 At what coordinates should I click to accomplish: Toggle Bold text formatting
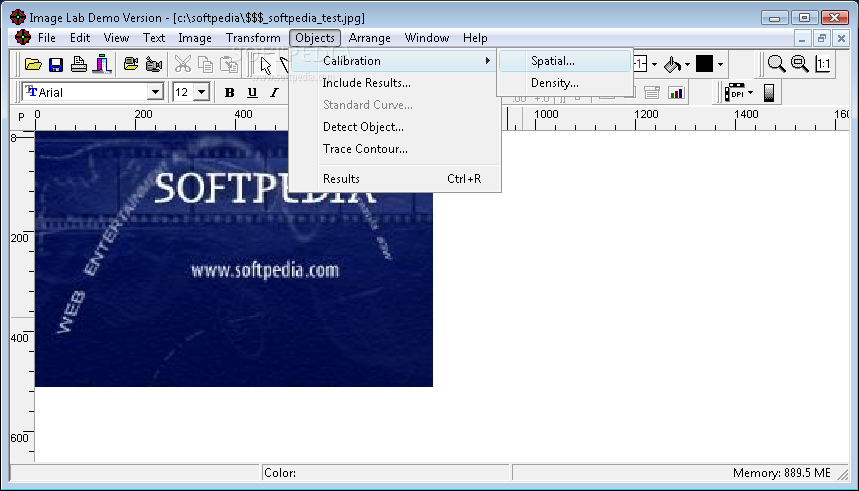230,93
